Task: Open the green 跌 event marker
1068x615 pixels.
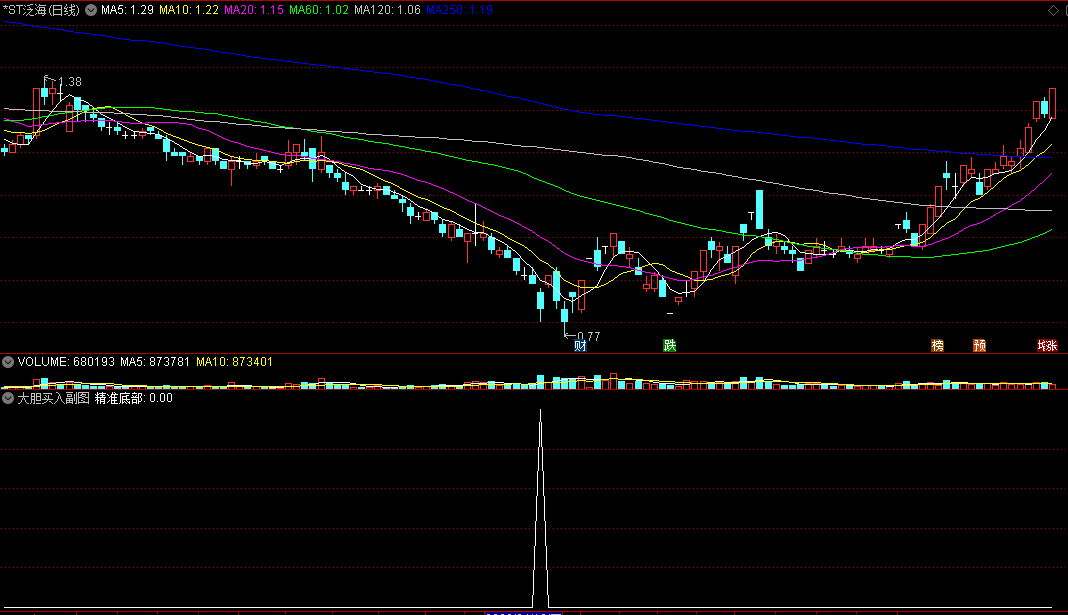Action: [670, 345]
